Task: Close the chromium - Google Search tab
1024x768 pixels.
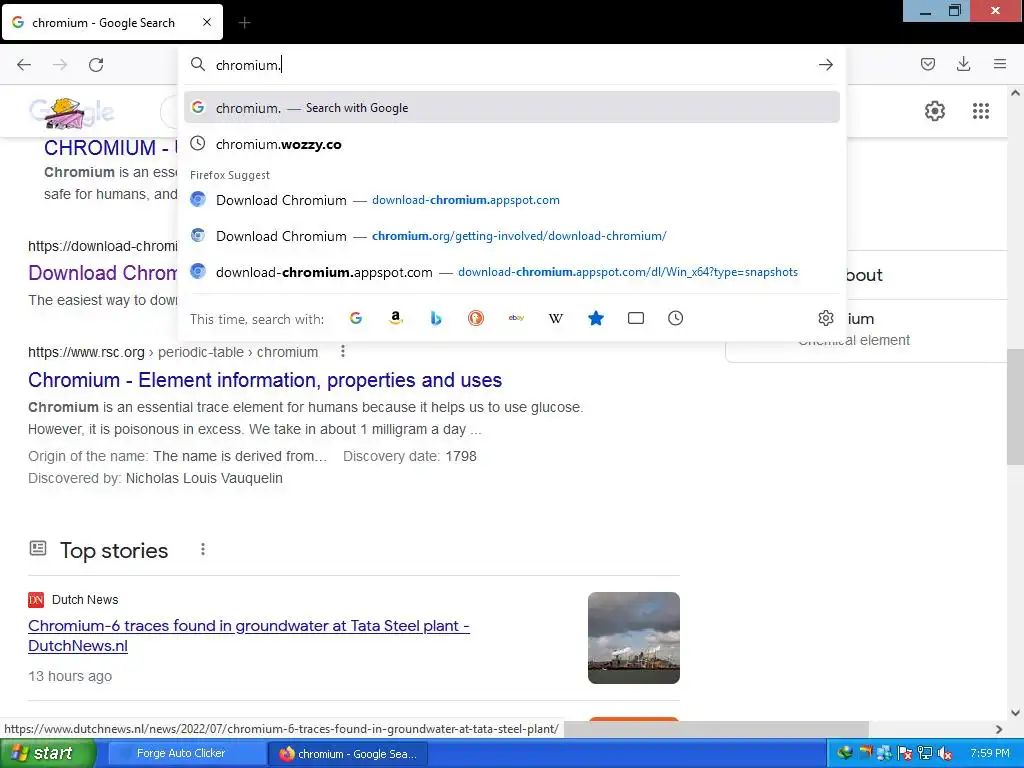Action: [x=206, y=22]
